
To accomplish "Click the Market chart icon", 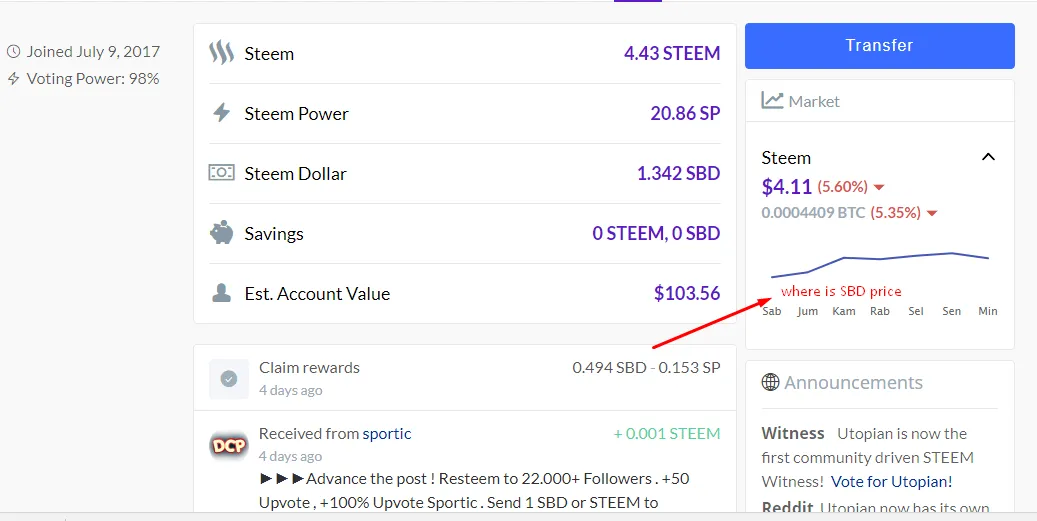I will [x=772, y=100].
